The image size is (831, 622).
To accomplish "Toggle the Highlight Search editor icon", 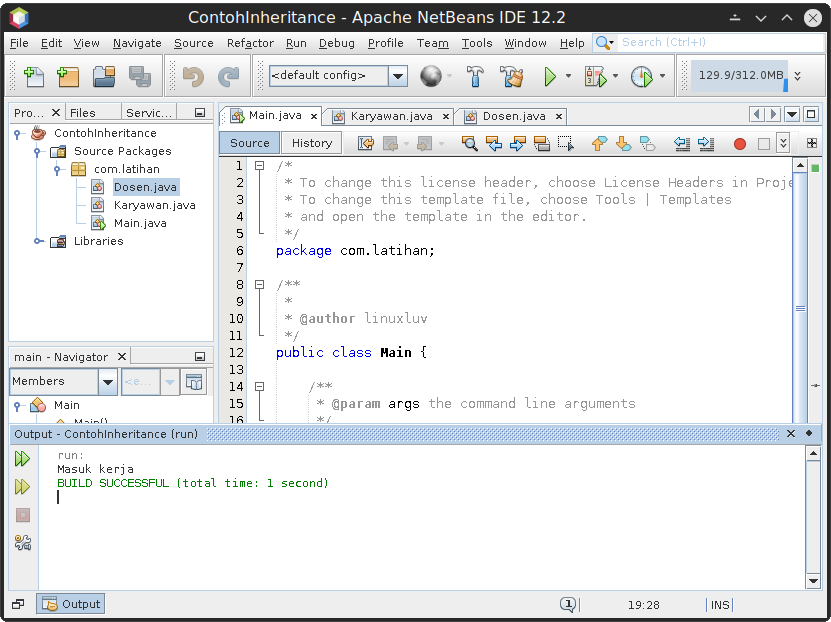I will (x=540, y=143).
